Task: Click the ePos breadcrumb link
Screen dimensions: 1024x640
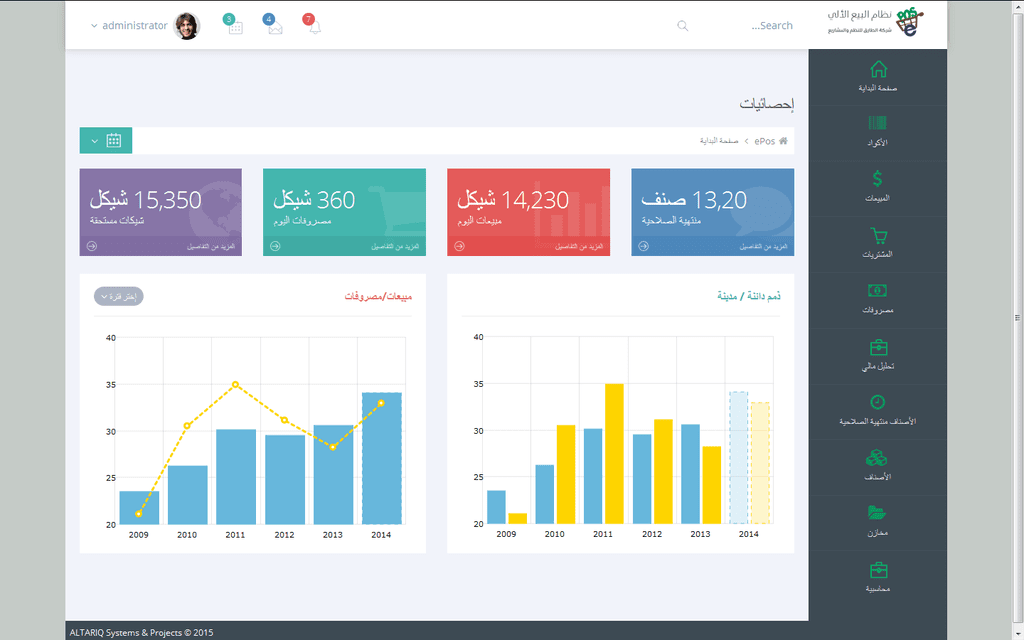Action: point(764,141)
